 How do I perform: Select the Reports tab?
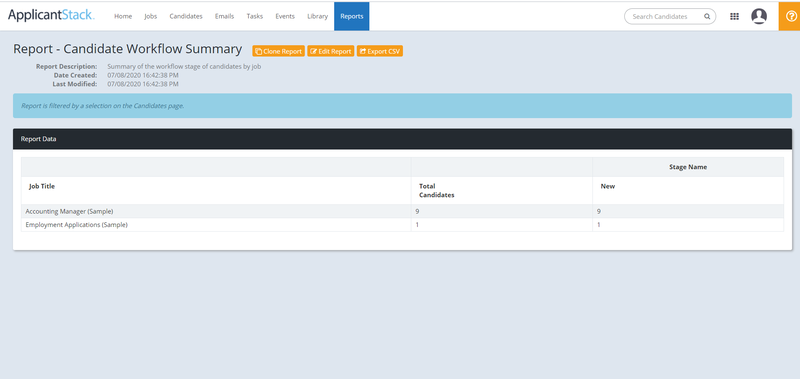tap(352, 16)
